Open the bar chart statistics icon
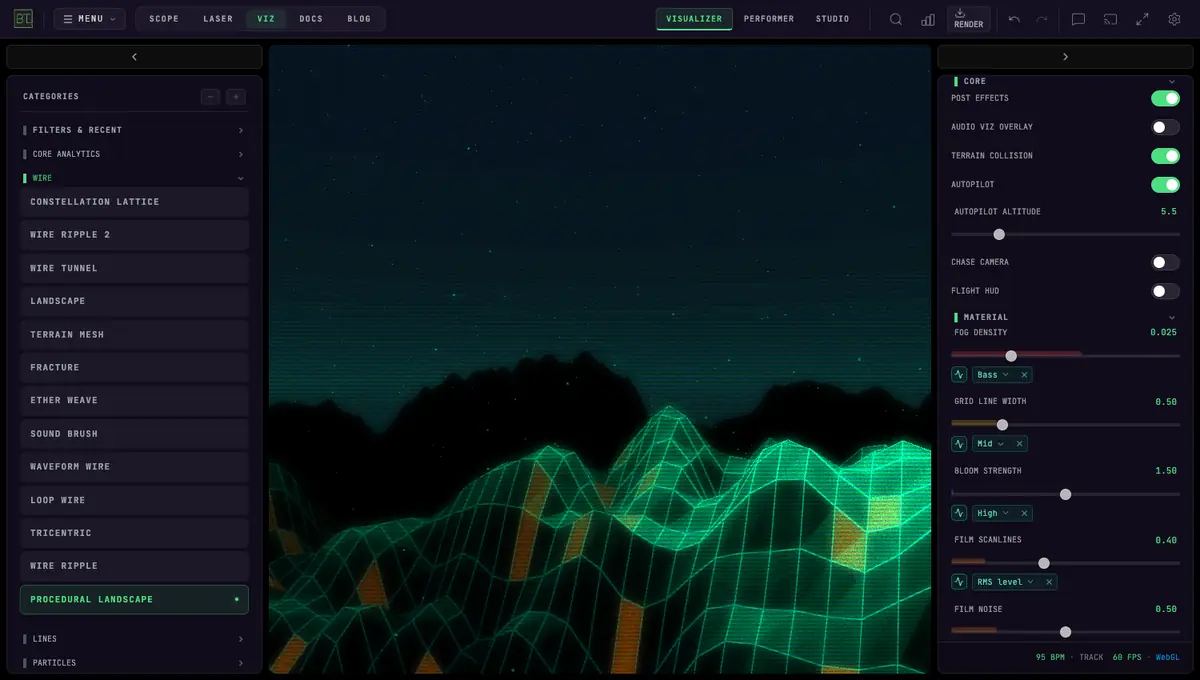This screenshot has height=680, width=1200. click(x=928, y=19)
